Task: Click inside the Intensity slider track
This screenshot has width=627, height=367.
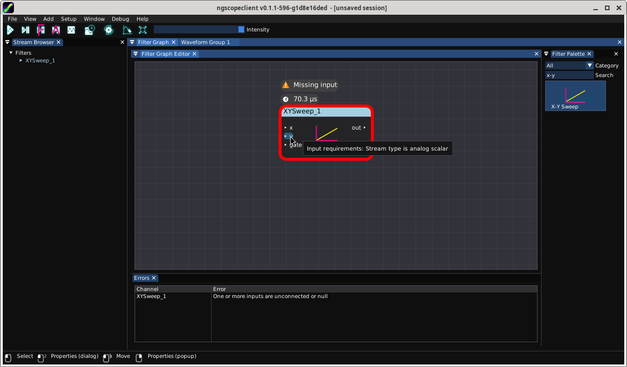Action: tap(199, 30)
